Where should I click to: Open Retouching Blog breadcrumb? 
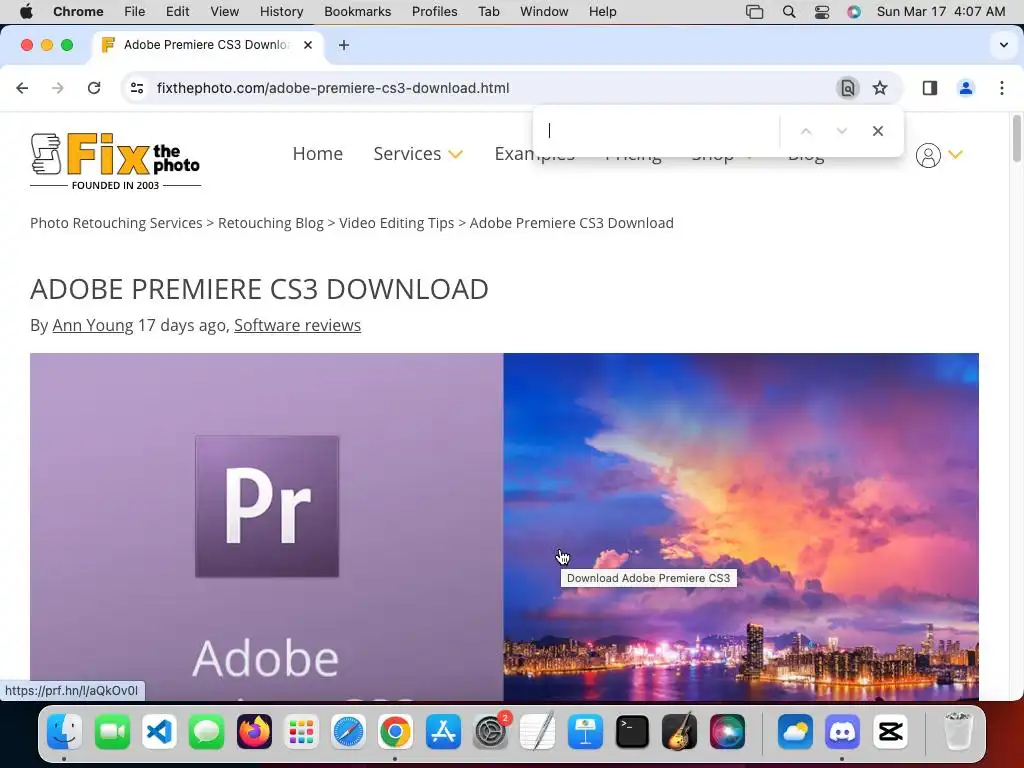click(270, 223)
